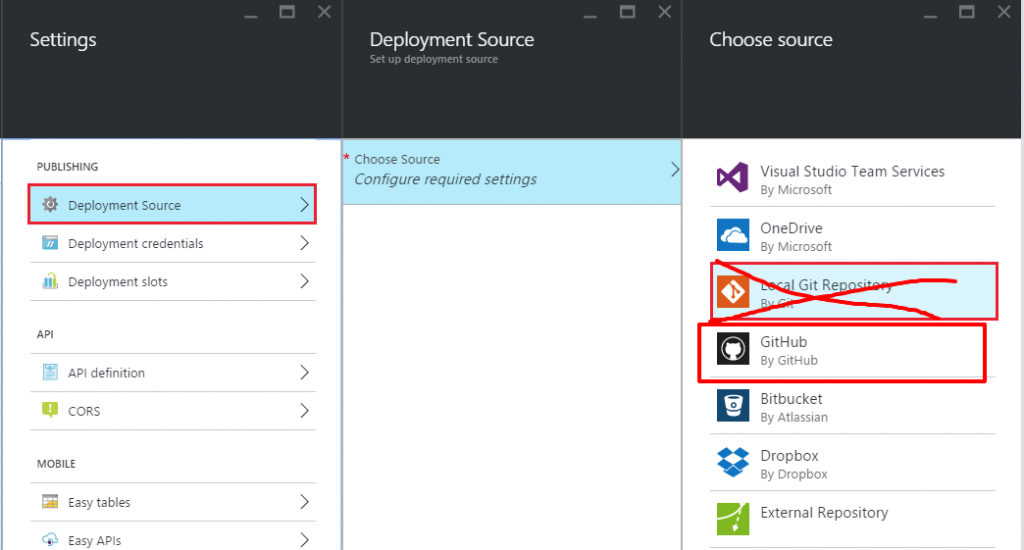Expand the Easy tables chevron
This screenshot has width=1024, height=550.
coord(304,502)
